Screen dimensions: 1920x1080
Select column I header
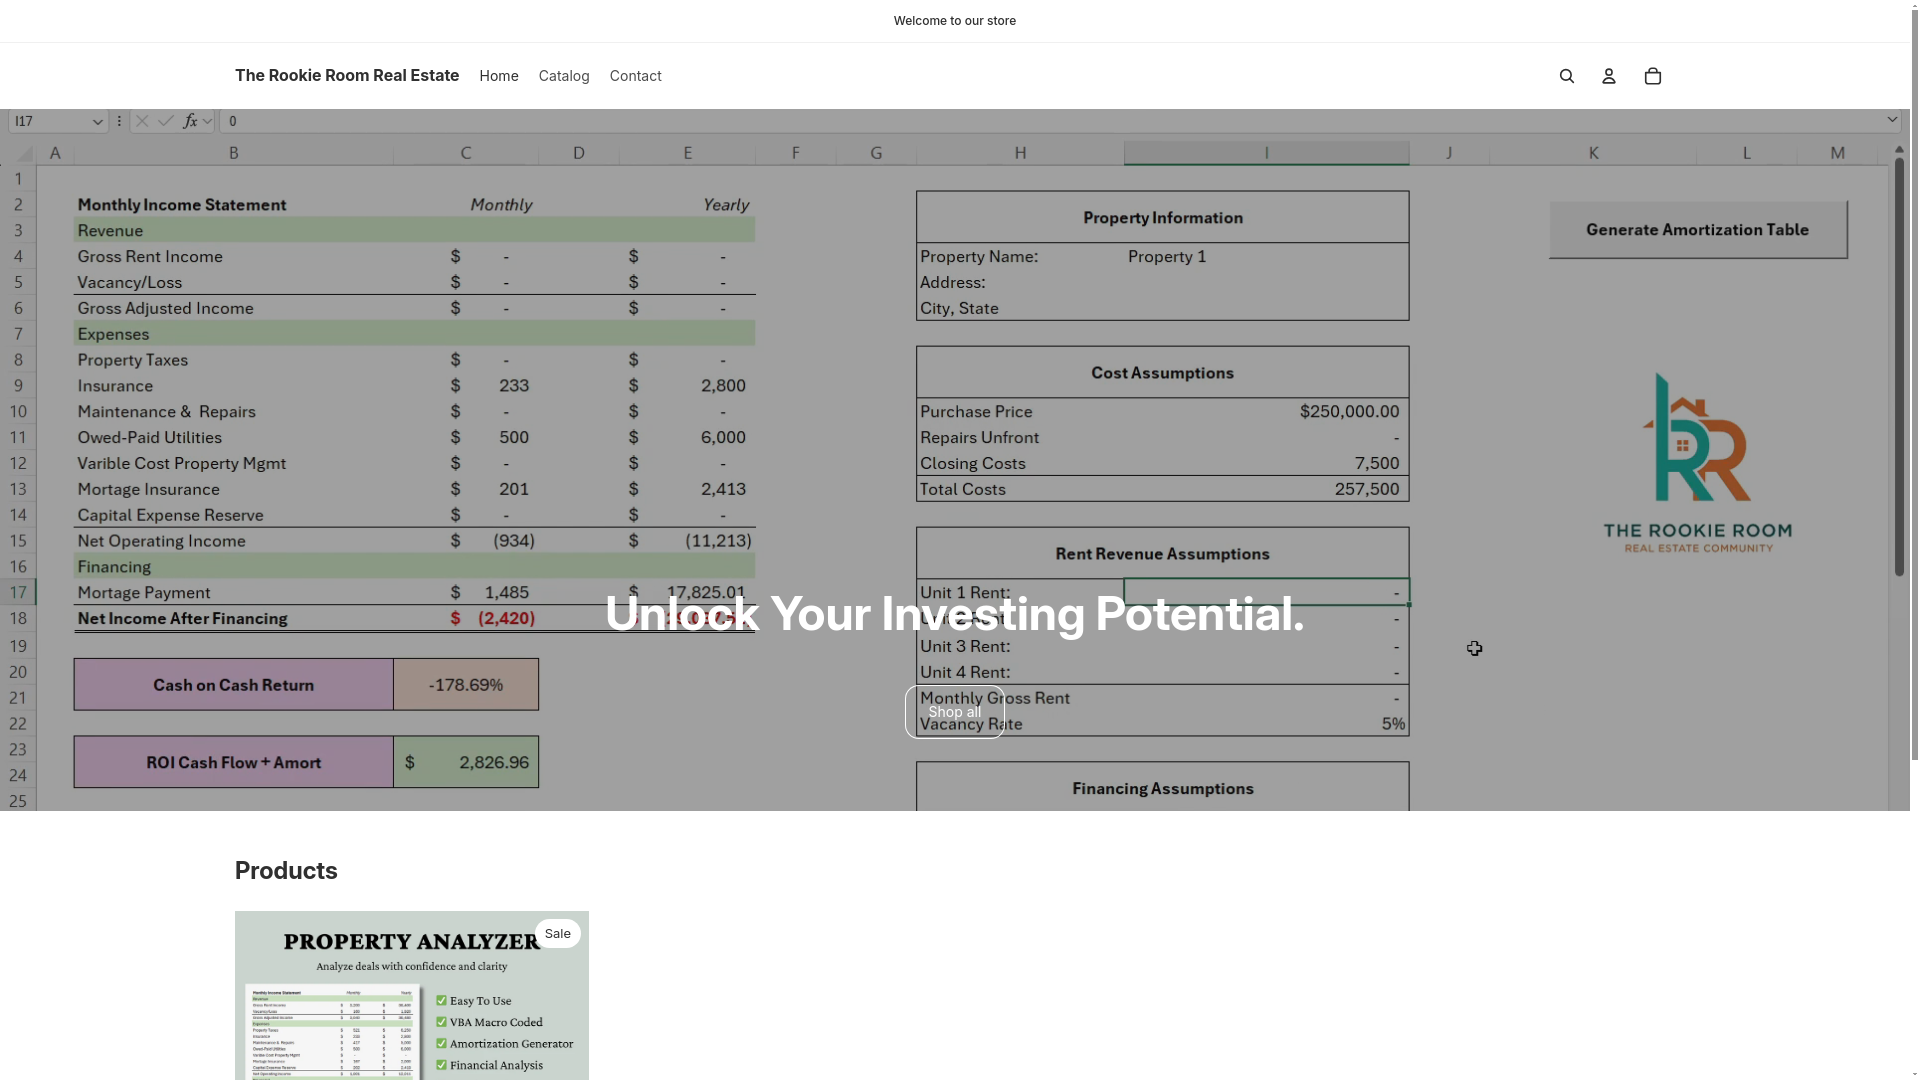1266,153
